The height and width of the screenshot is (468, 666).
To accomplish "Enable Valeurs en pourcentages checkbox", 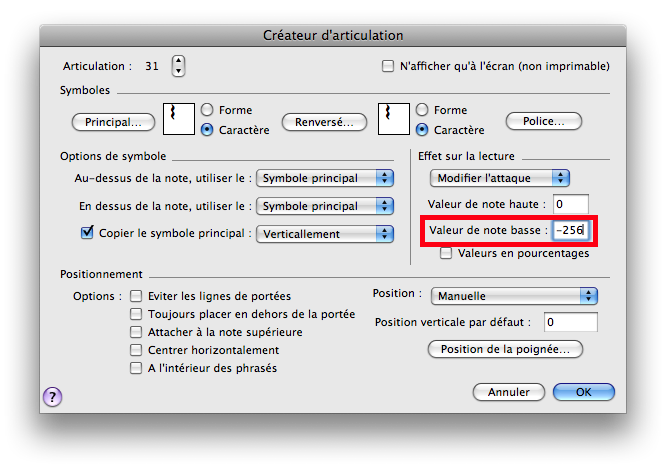I will [x=446, y=253].
